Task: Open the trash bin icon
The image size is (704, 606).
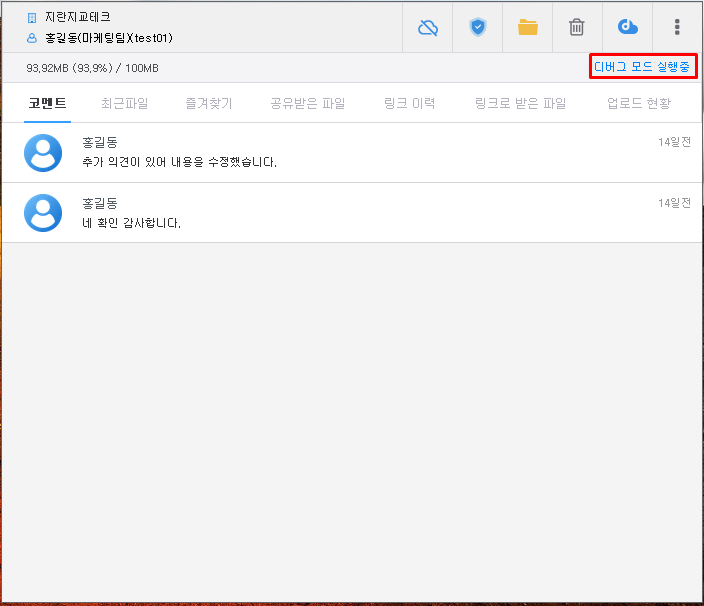Action: pos(577,27)
